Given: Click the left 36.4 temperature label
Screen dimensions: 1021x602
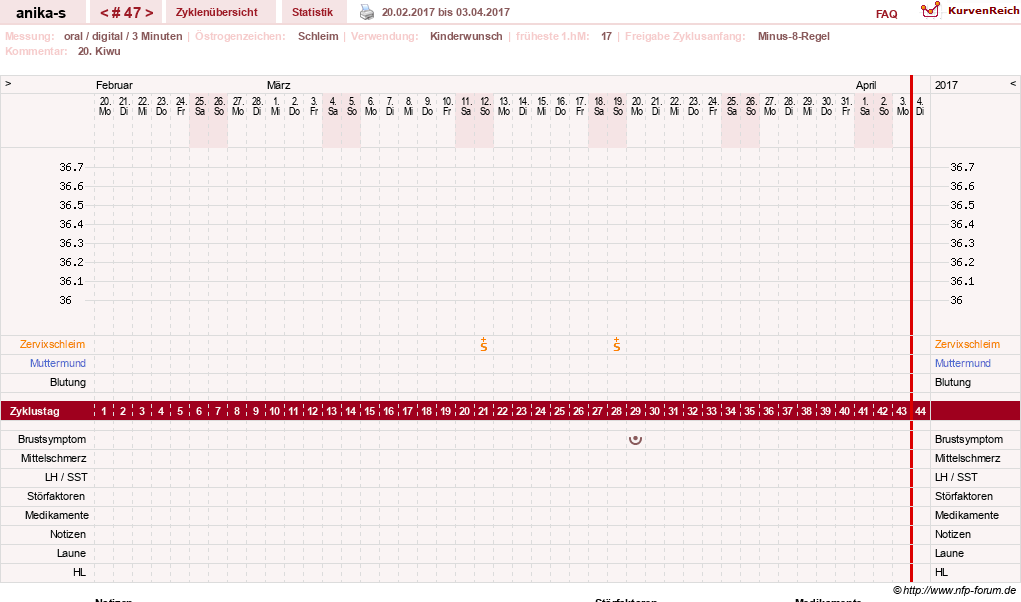Looking at the screenshot, I should coord(72,224).
